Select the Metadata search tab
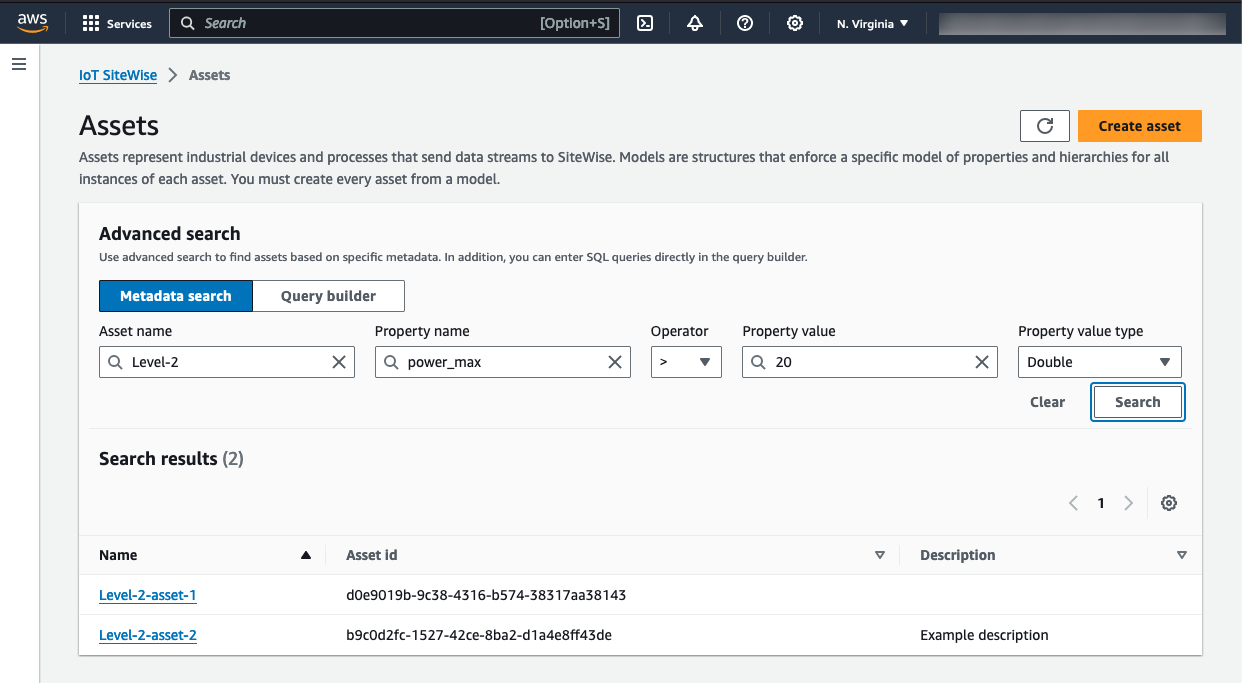This screenshot has width=1242, height=683. tap(176, 296)
